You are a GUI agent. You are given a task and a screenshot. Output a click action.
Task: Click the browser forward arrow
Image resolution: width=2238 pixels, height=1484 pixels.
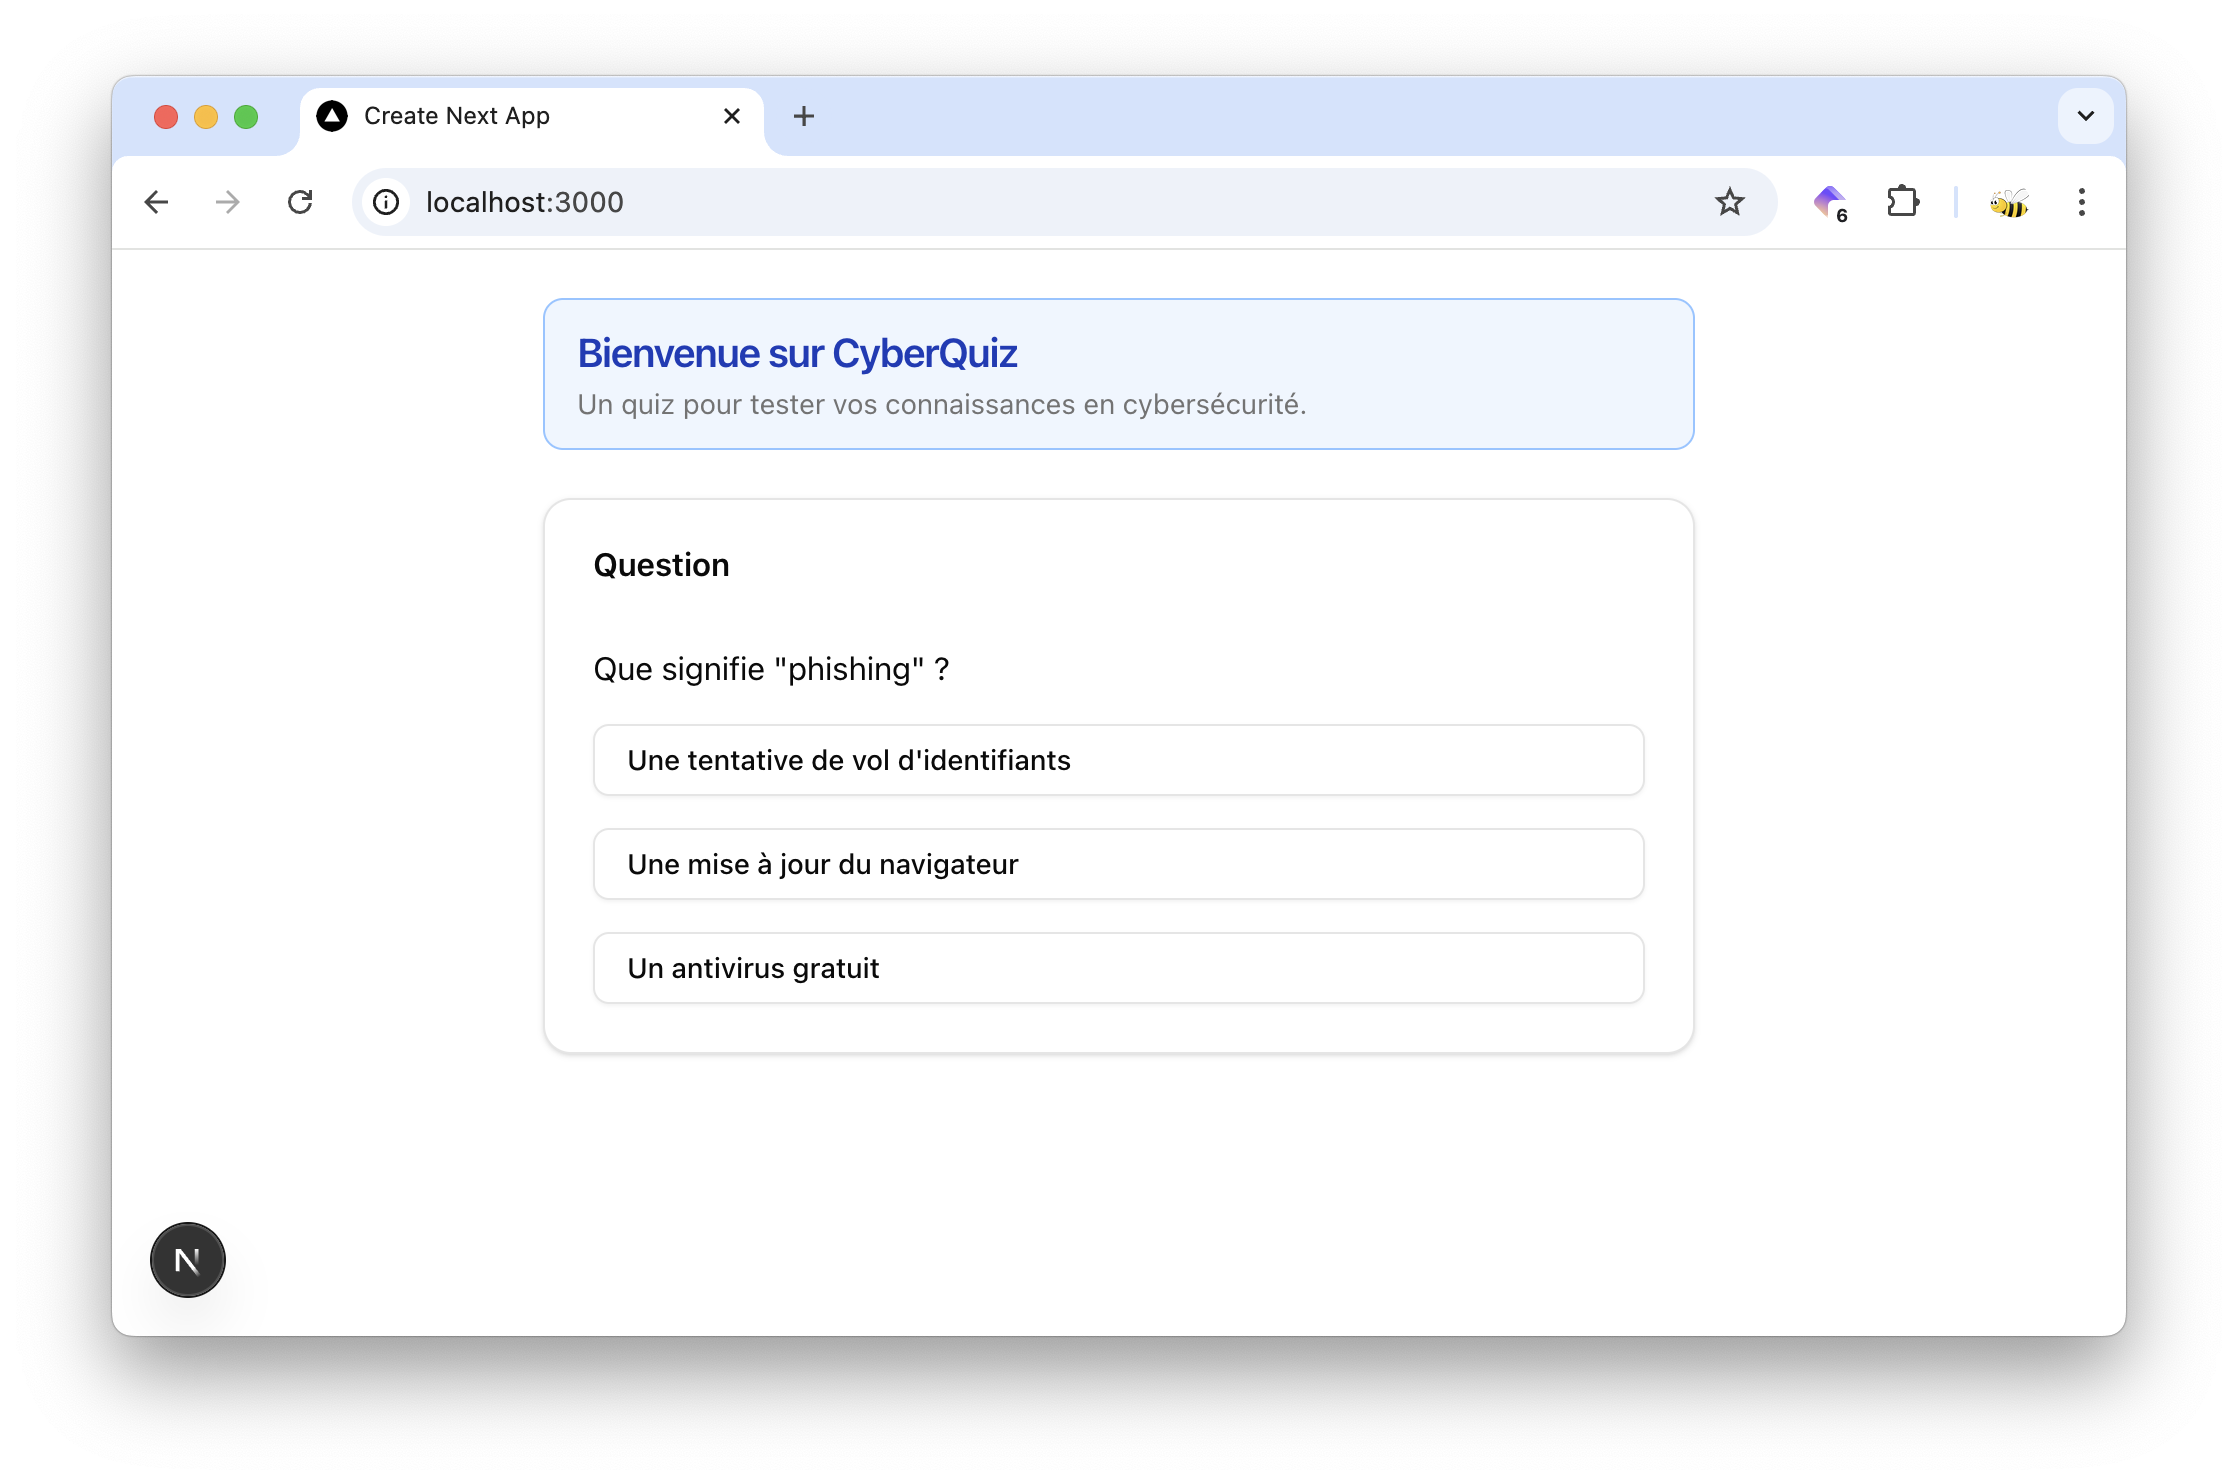coord(228,202)
